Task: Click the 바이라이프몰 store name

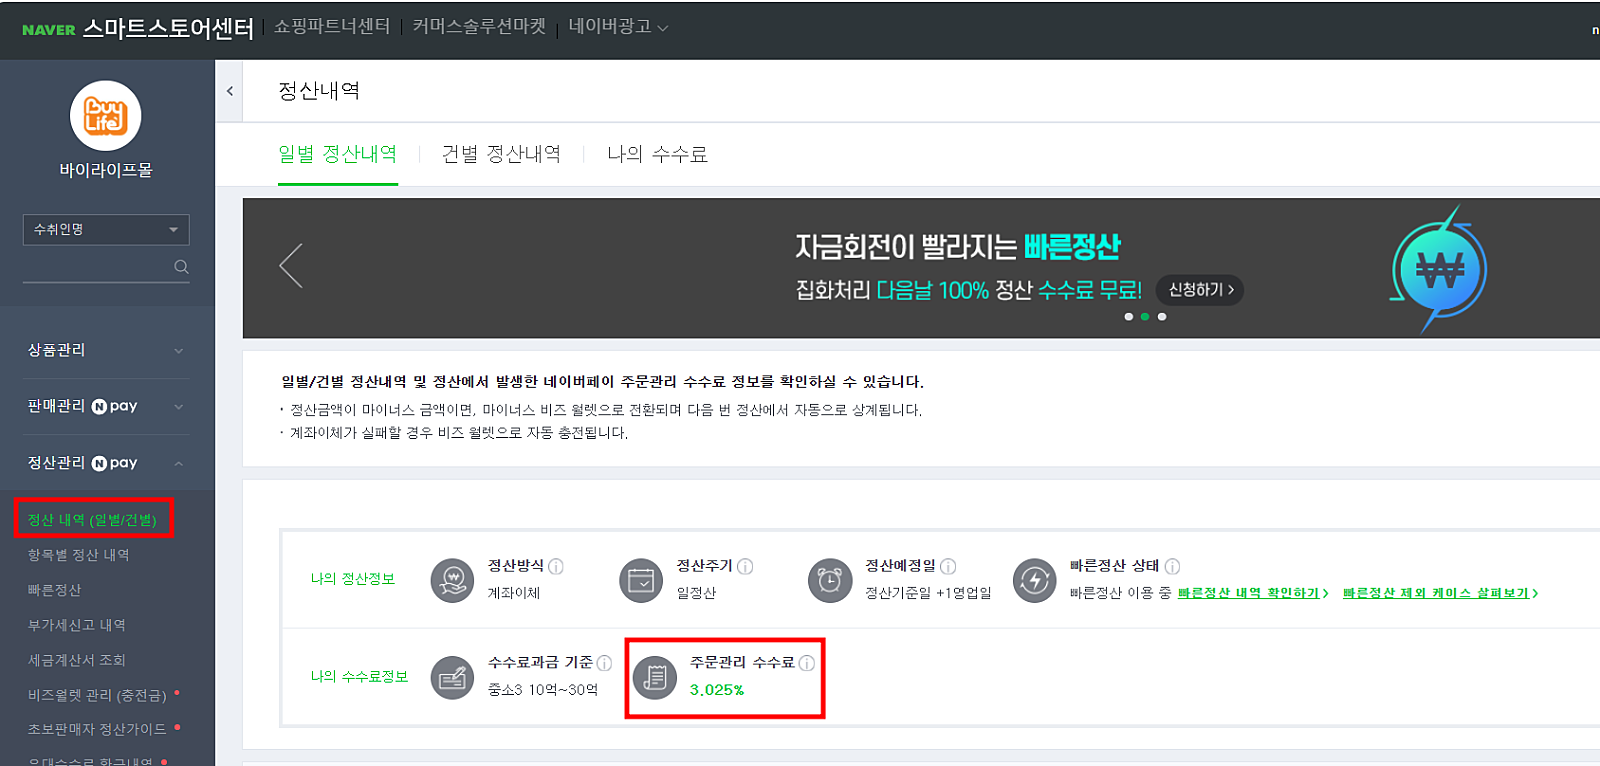Action: [x=105, y=171]
